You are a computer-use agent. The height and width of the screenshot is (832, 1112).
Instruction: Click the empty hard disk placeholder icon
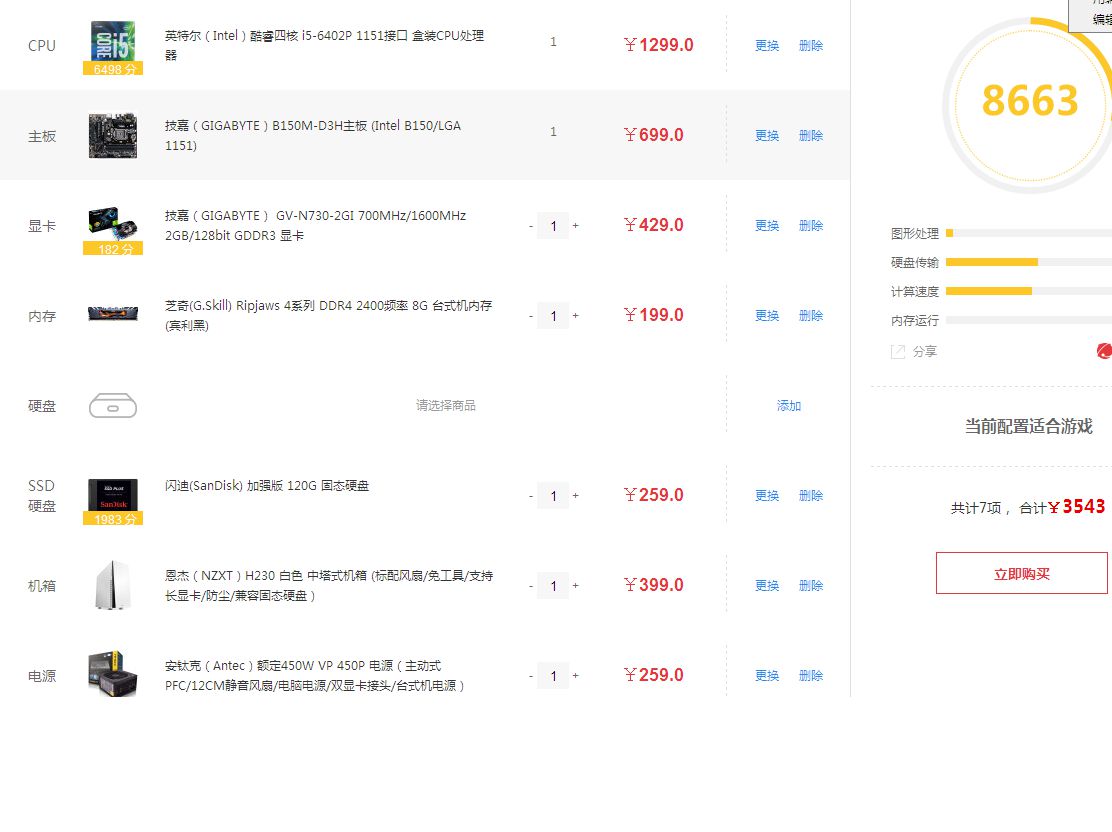[x=113, y=405]
